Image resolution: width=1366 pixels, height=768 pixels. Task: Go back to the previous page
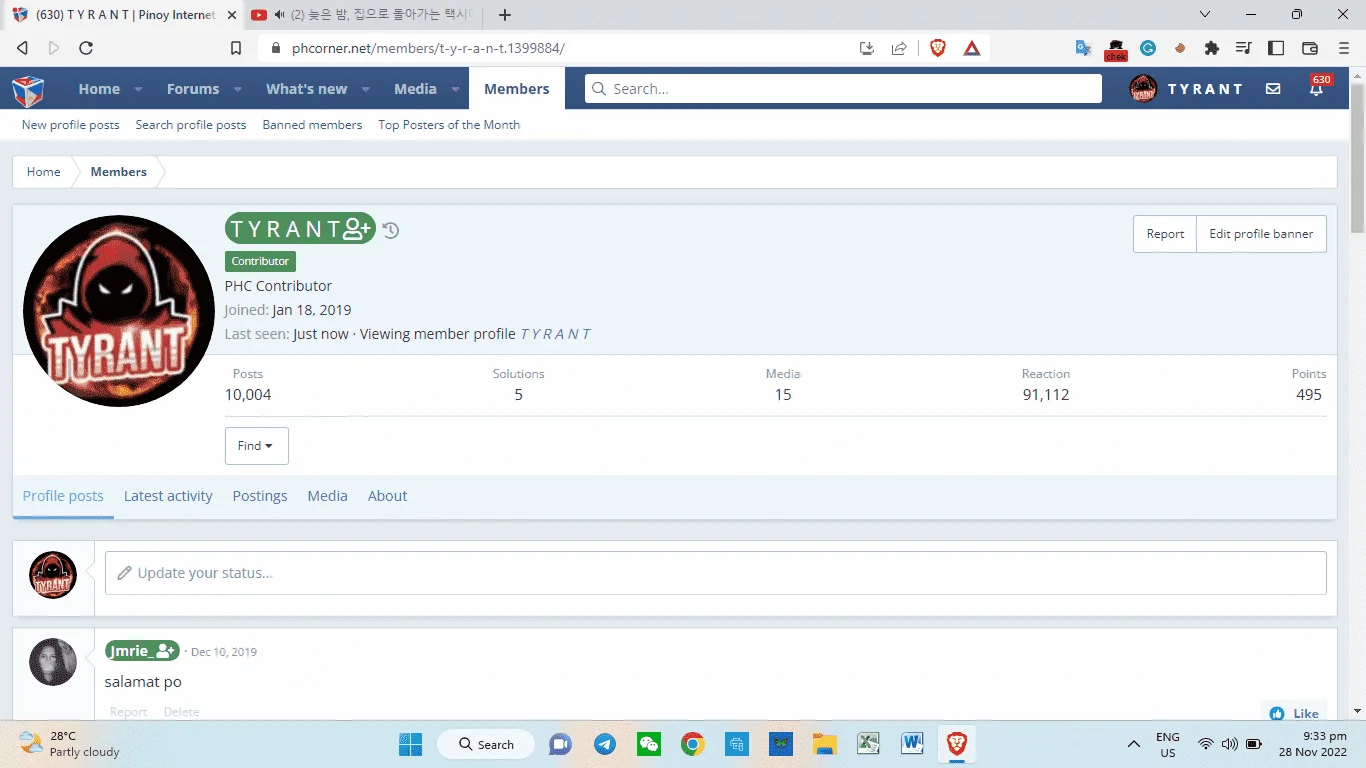pyautogui.click(x=22, y=48)
